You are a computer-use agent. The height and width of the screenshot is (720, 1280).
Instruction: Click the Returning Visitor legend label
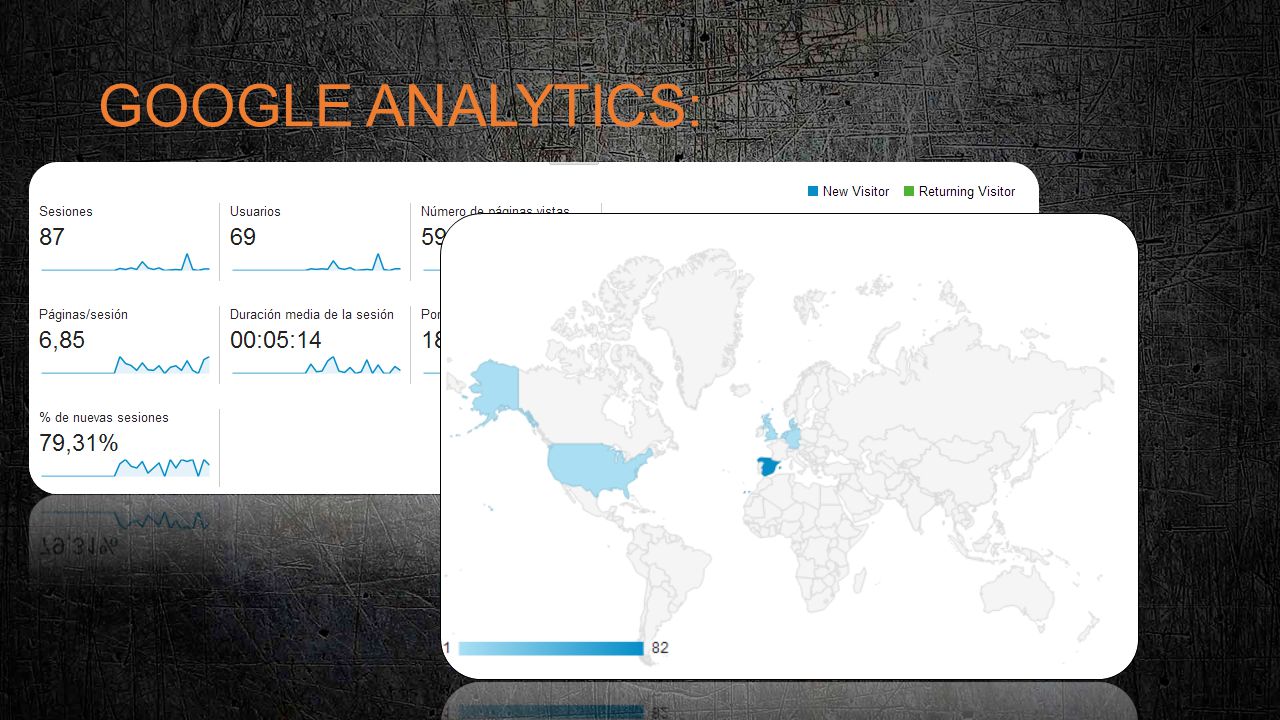pyautogui.click(x=967, y=191)
